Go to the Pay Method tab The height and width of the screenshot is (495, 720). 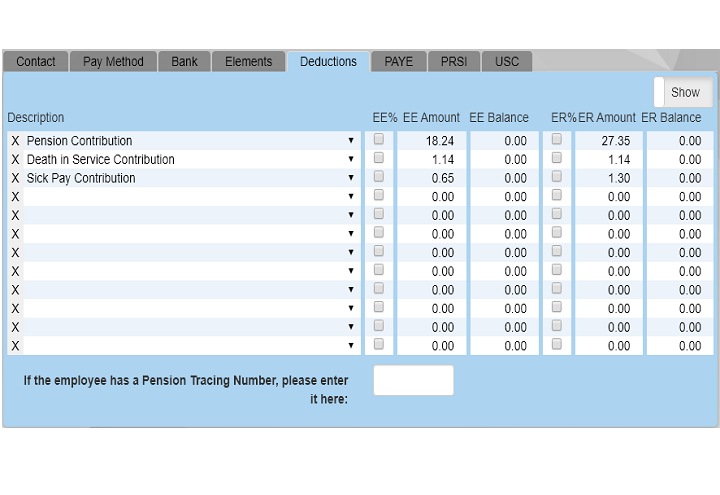(113, 62)
